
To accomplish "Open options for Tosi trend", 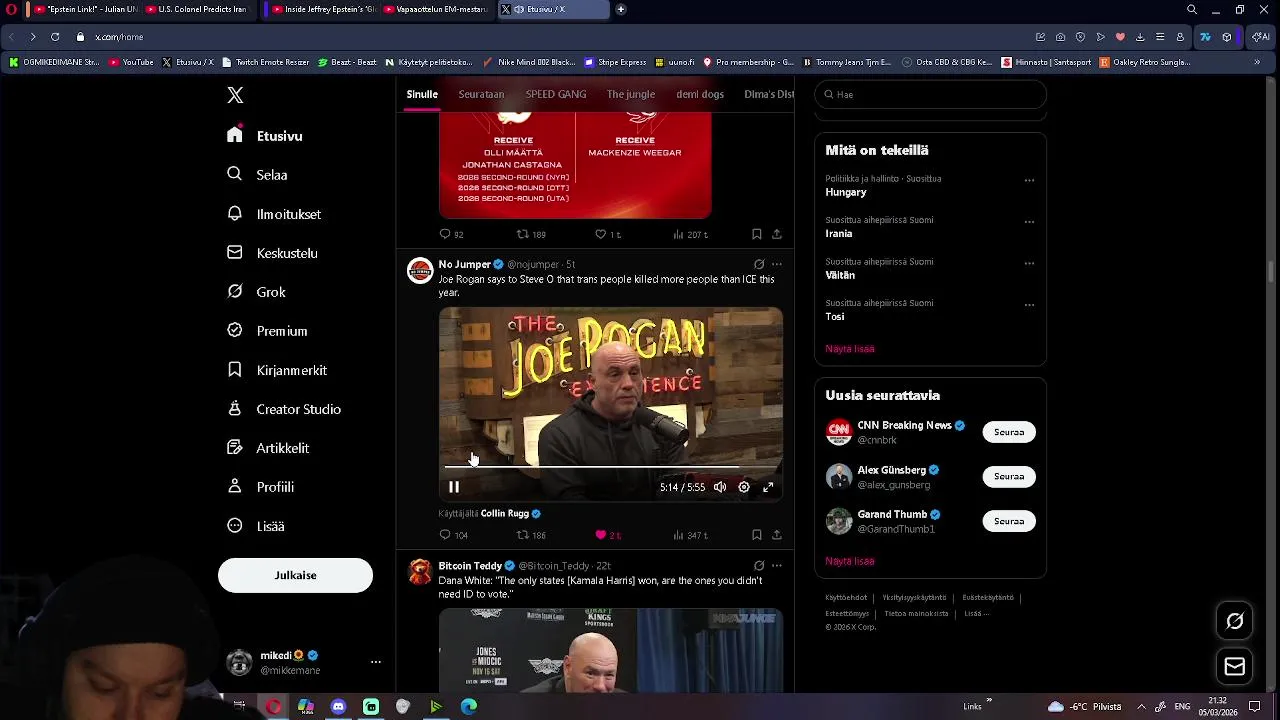I will (x=1029, y=305).
